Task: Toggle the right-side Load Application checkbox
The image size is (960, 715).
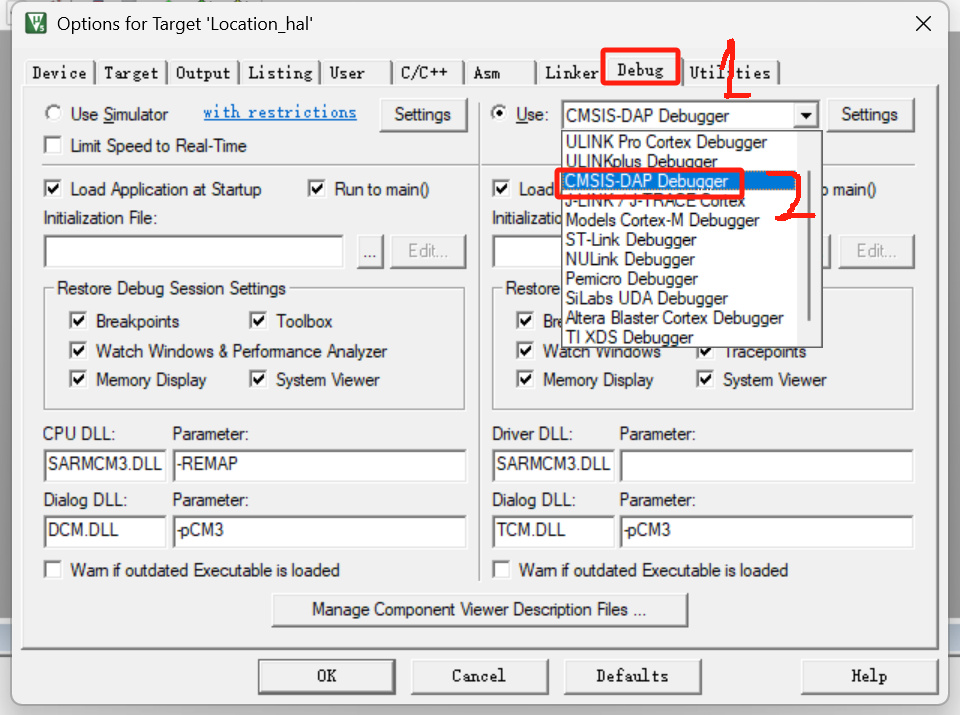Action: (x=501, y=189)
